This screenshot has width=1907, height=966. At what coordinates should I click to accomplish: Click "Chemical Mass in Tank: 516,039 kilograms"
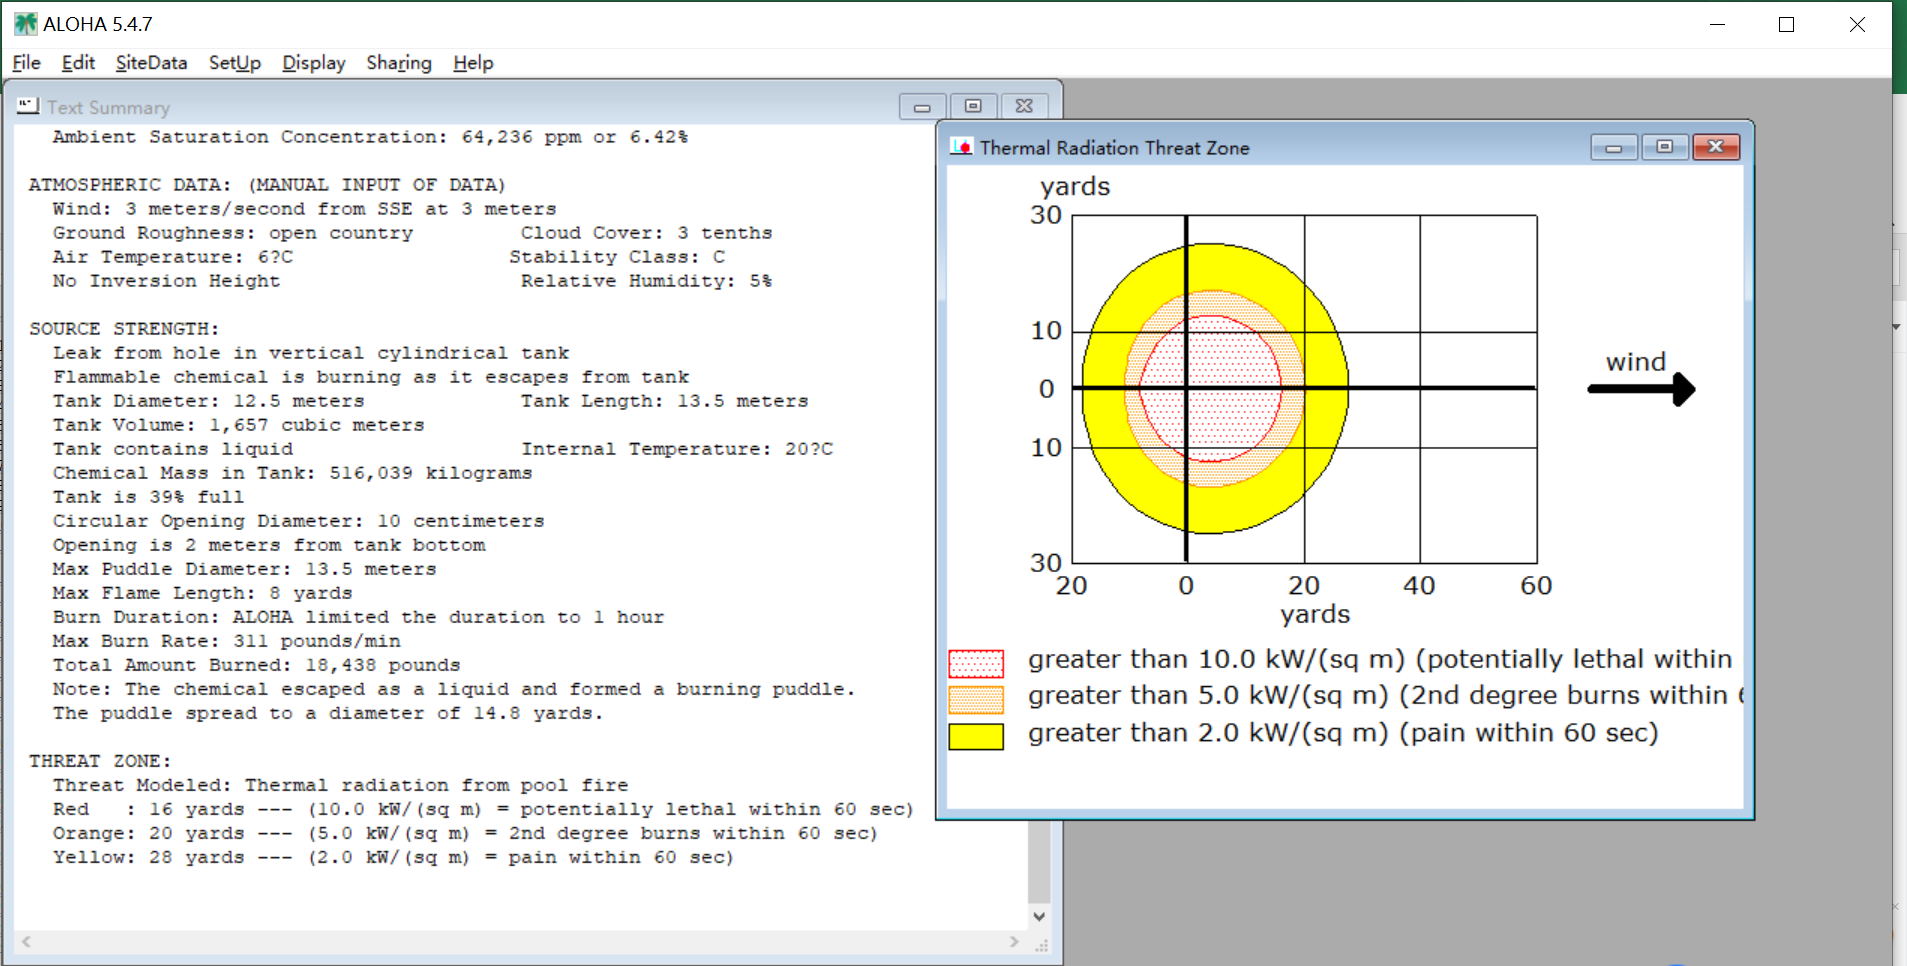(293, 473)
